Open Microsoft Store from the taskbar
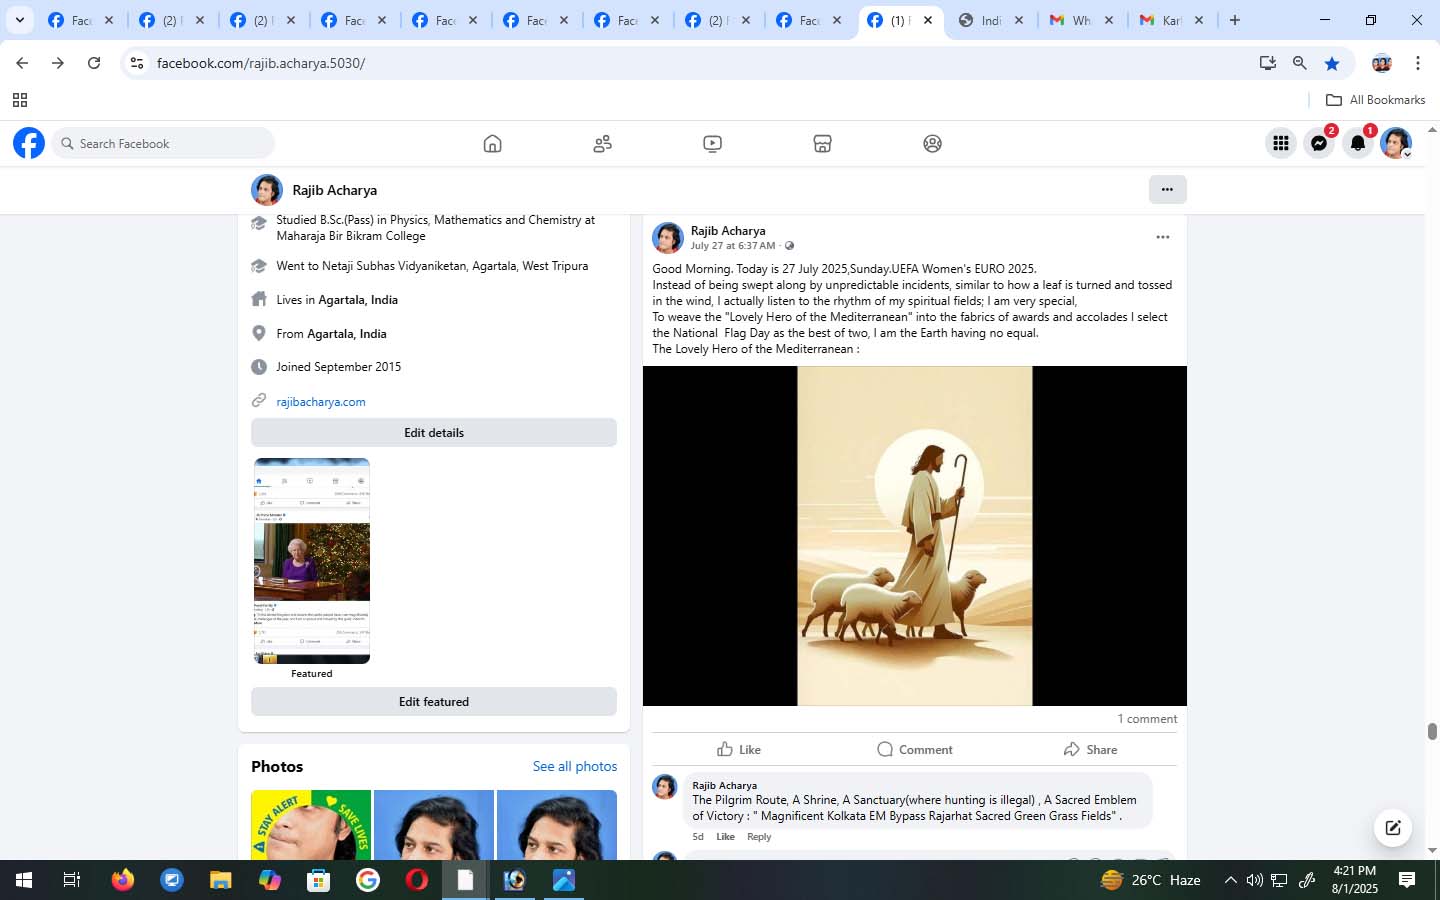 click(x=319, y=880)
